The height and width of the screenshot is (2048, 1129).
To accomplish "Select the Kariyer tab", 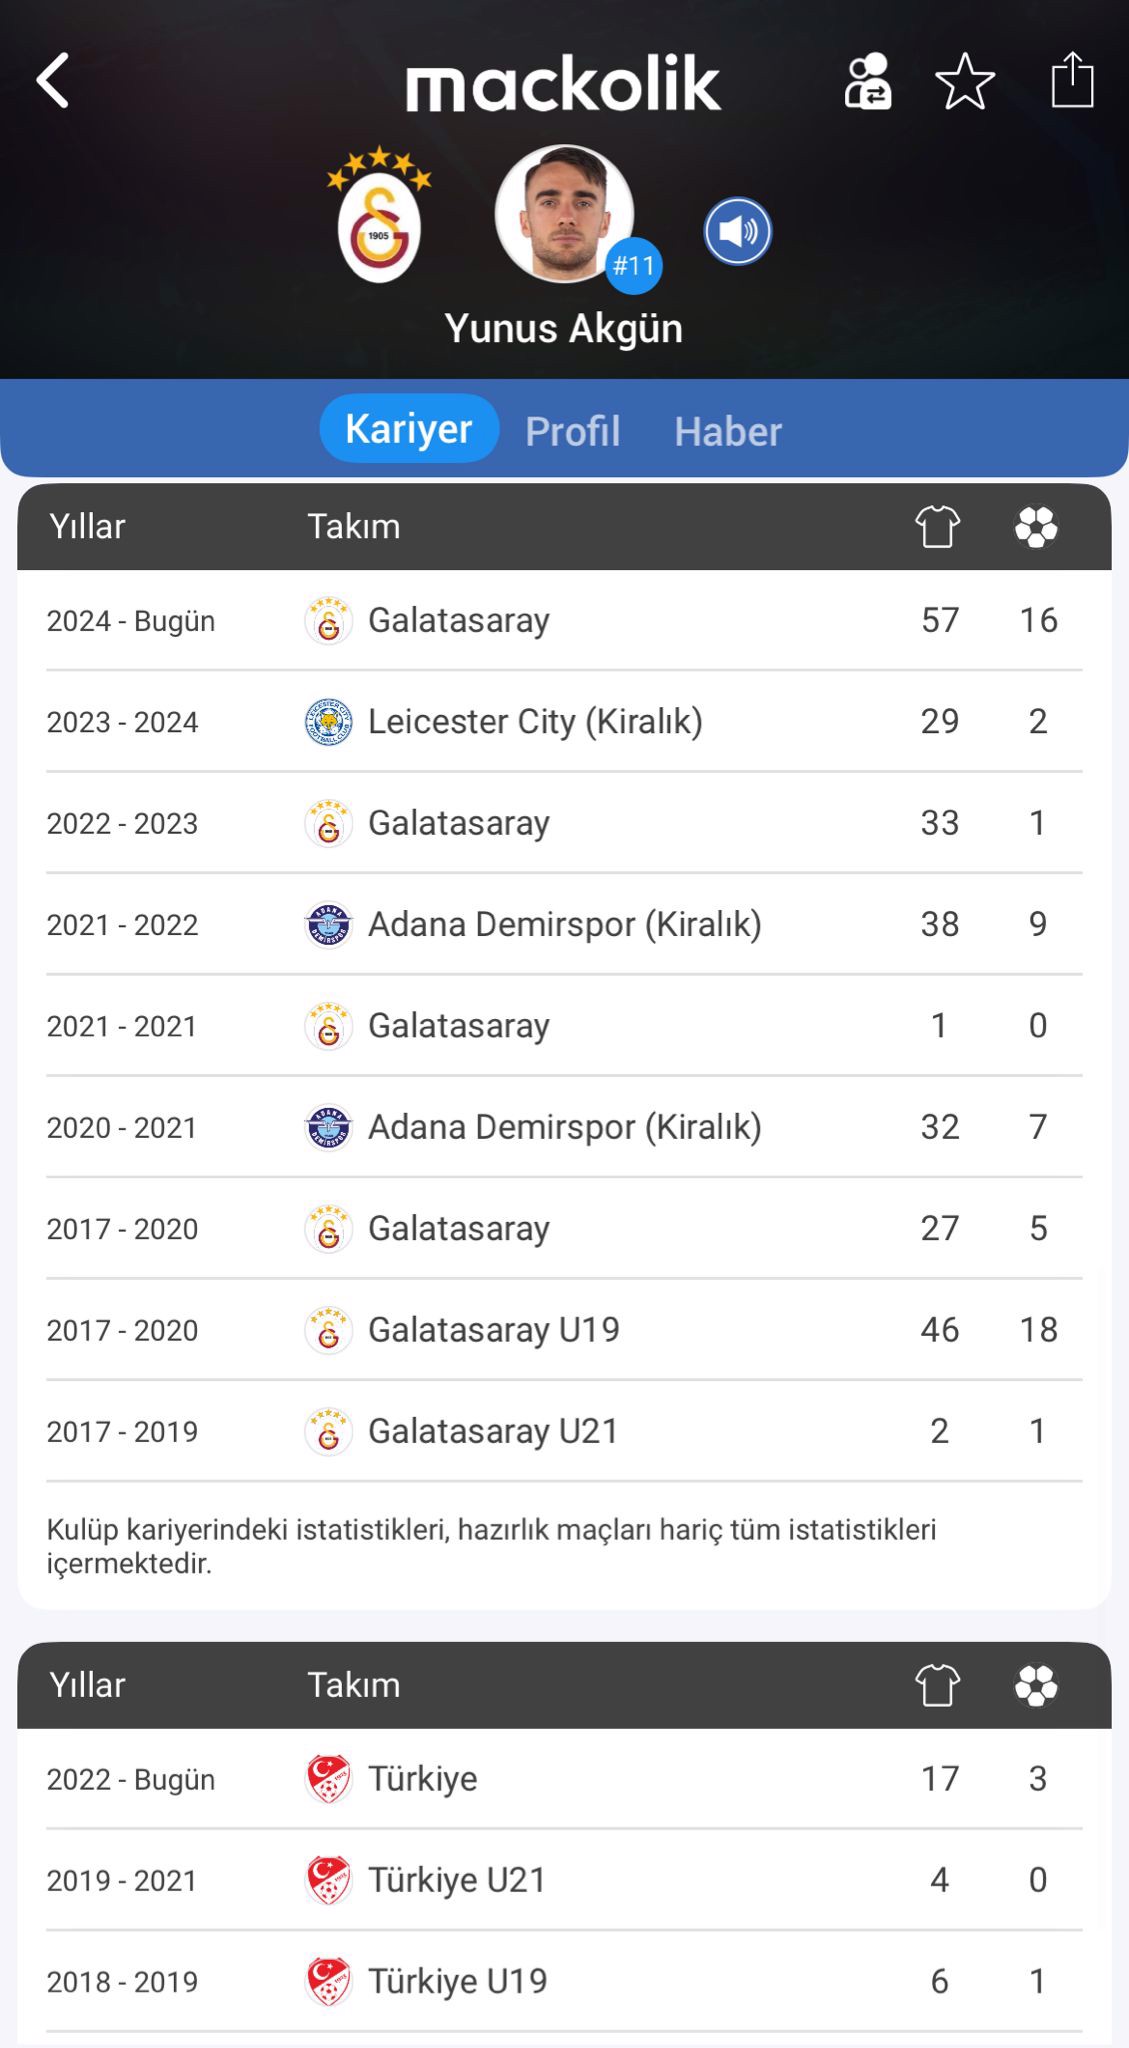I will click(x=409, y=429).
